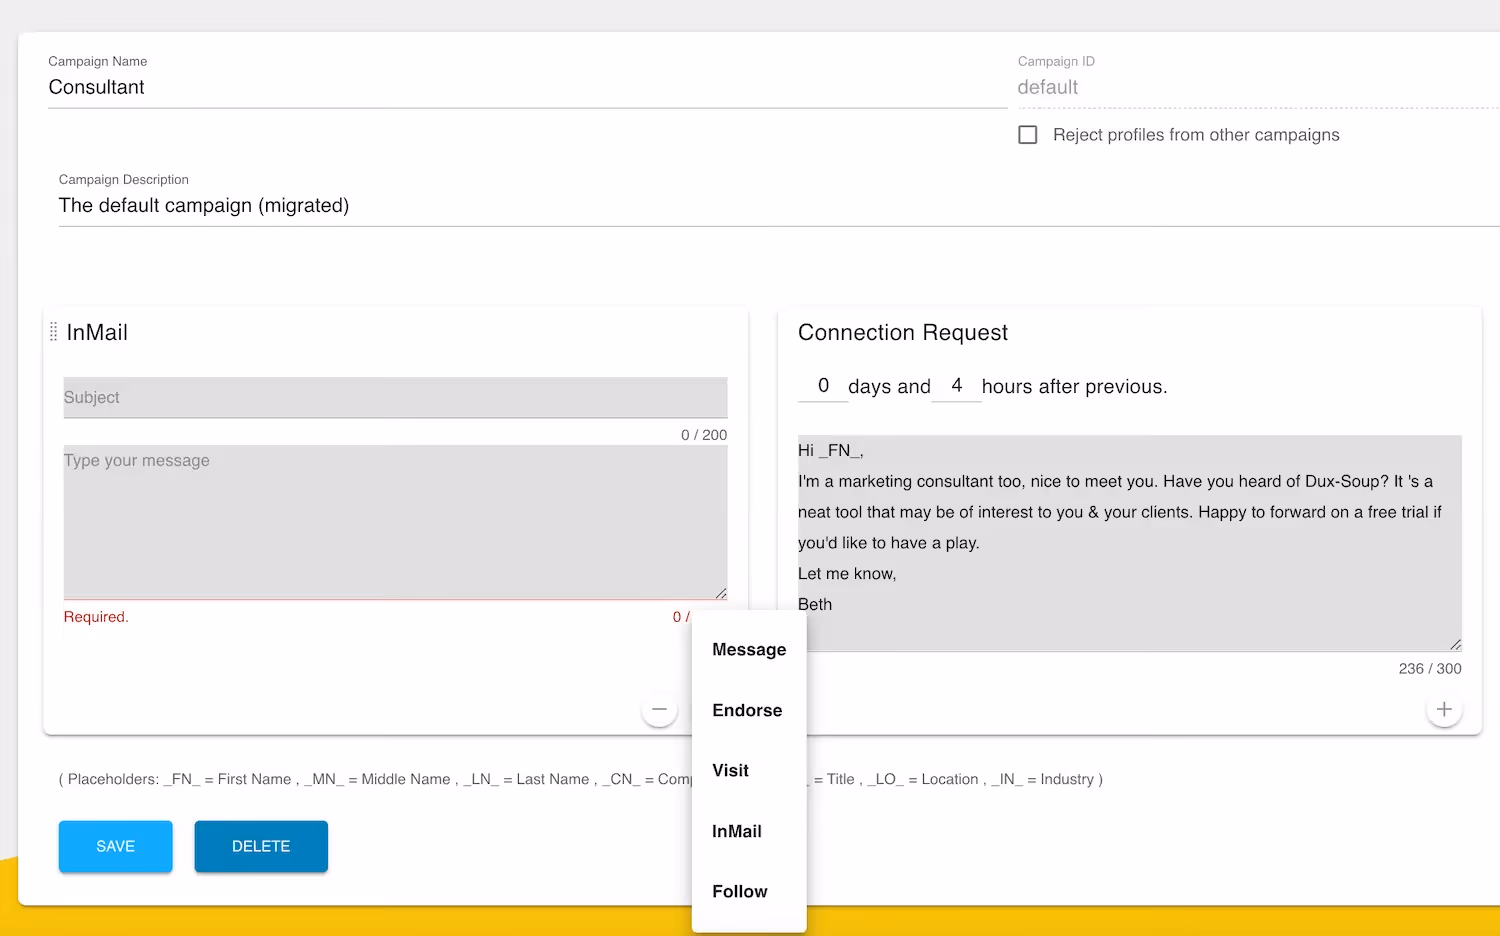Choose Follow from the action menu
1500x936 pixels.
click(x=749, y=891)
